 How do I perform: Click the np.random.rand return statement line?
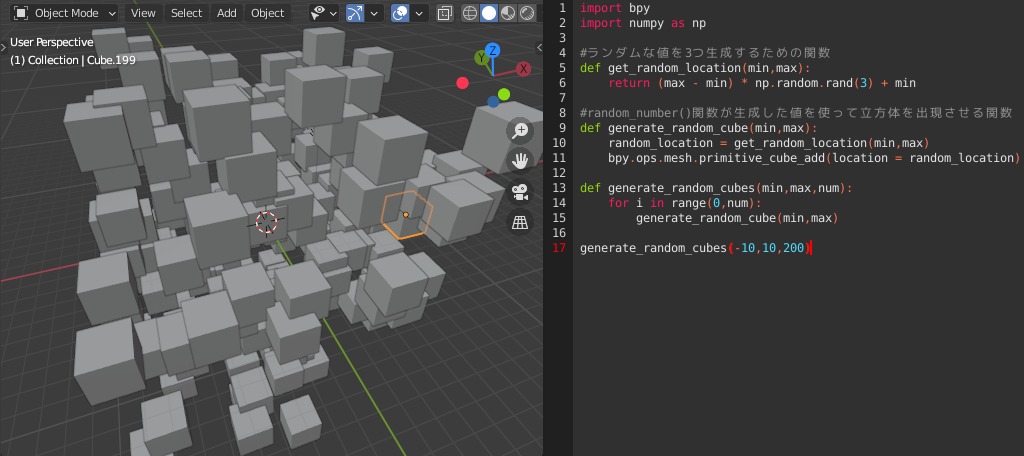[x=762, y=83]
